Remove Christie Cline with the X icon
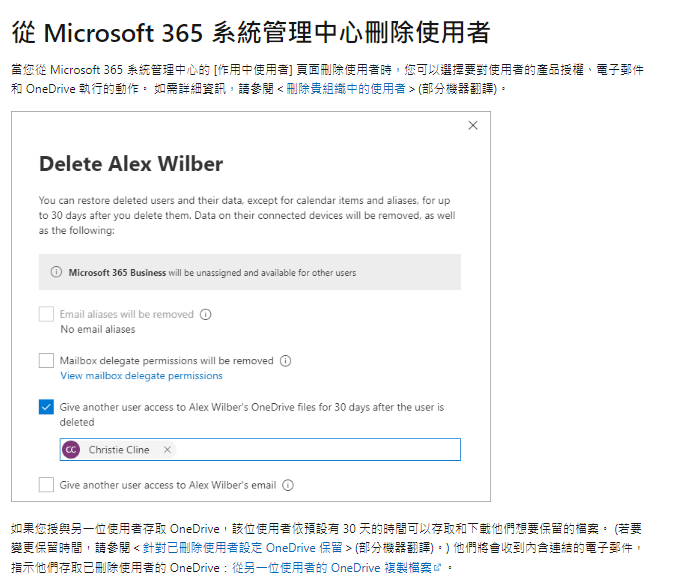This screenshot has width=678, height=585. point(167,450)
